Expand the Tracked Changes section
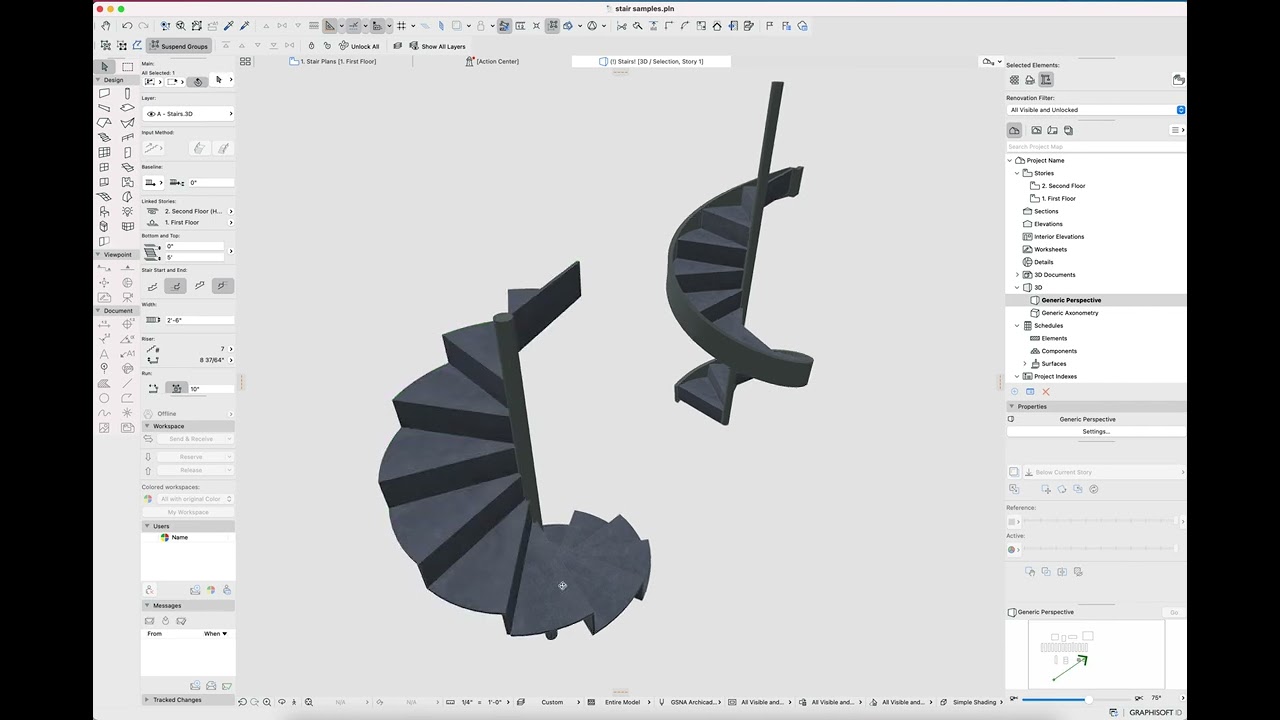 (147, 700)
